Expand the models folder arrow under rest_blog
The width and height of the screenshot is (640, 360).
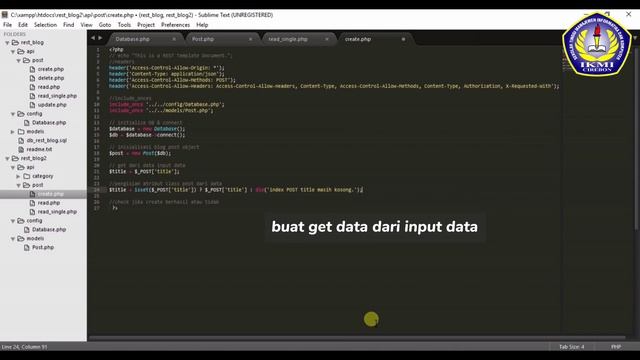(x=13, y=132)
